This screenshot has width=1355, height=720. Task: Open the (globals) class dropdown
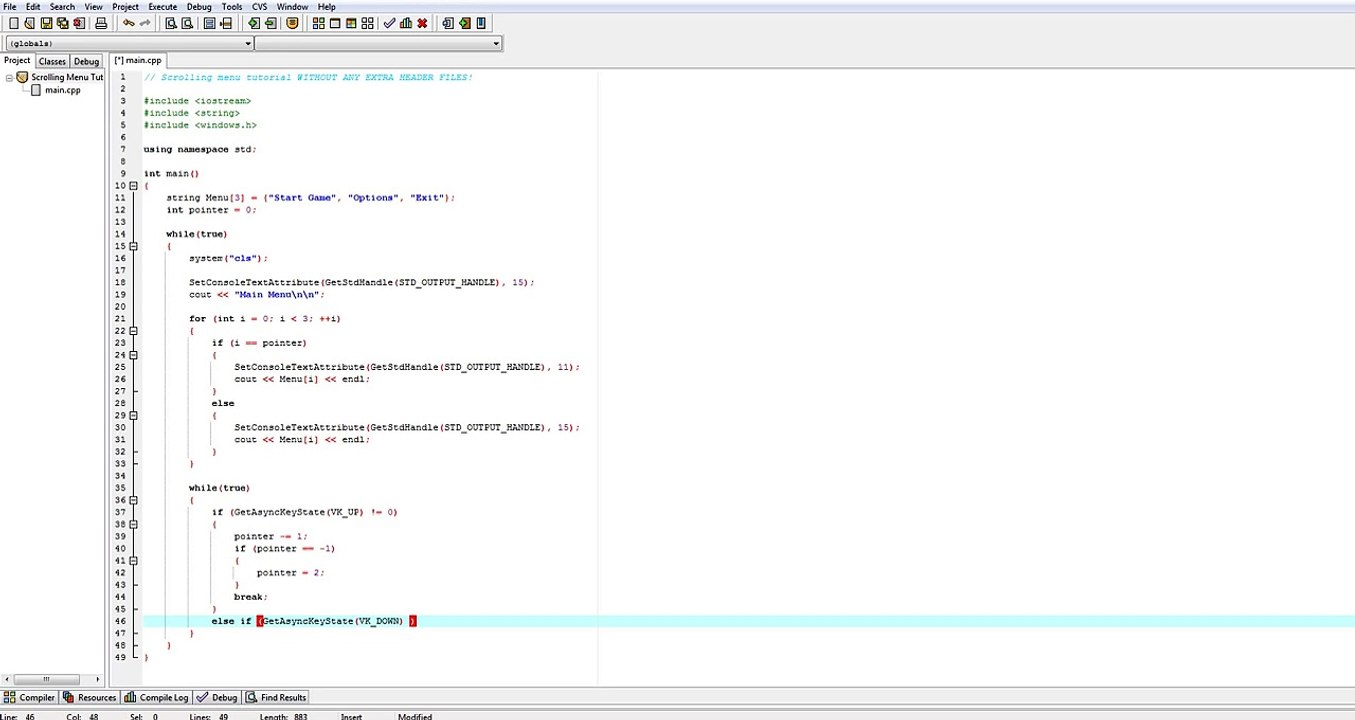point(130,43)
